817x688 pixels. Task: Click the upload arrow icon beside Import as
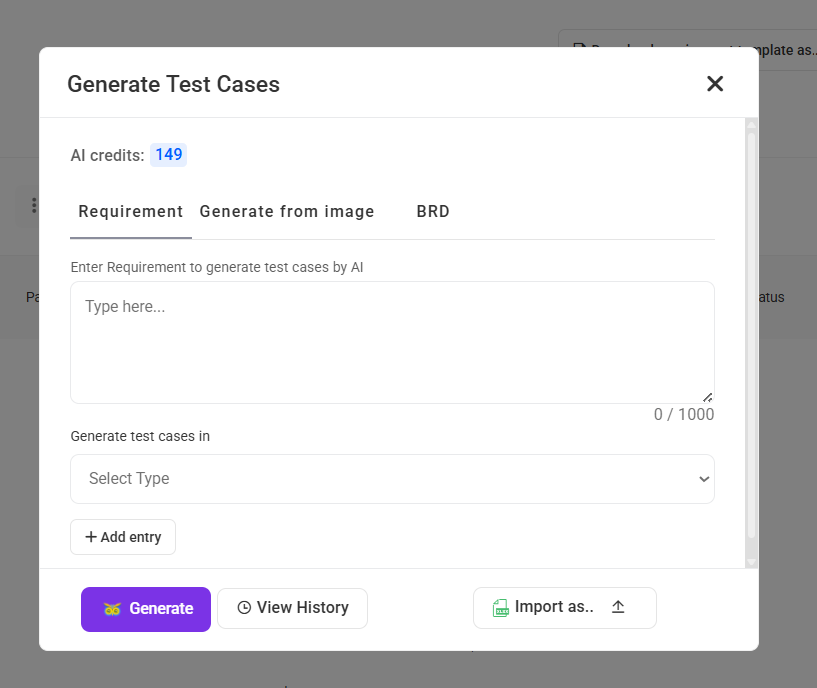coord(618,607)
